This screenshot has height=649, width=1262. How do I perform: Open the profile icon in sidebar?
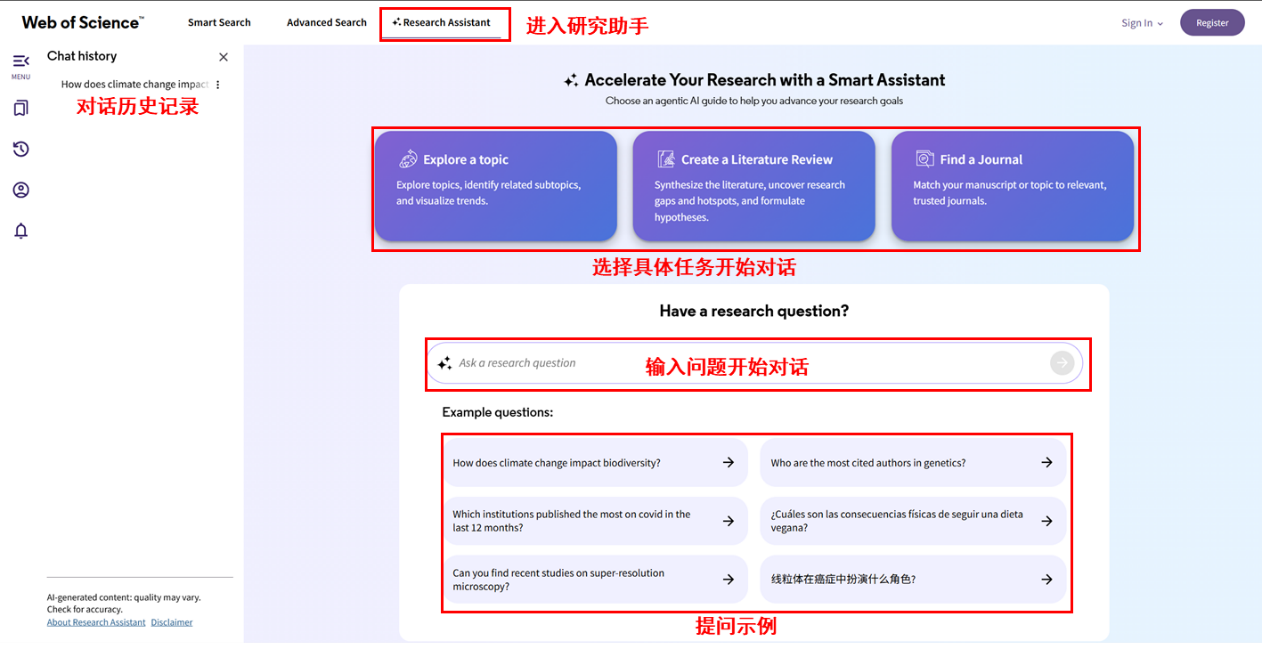pyautogui.click(x=20, y=190)
